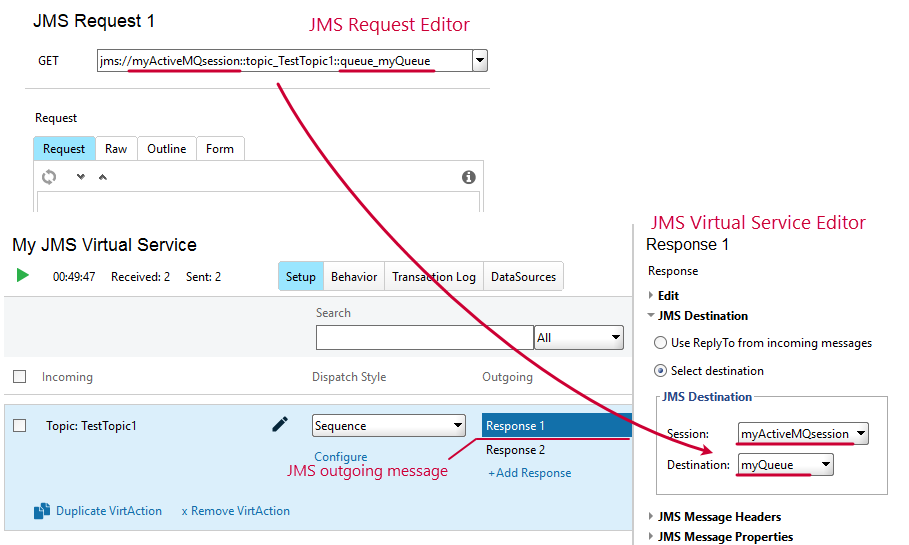
Task: Open the Session myActiveMQsession dropdown
Action: coord(861,433)
